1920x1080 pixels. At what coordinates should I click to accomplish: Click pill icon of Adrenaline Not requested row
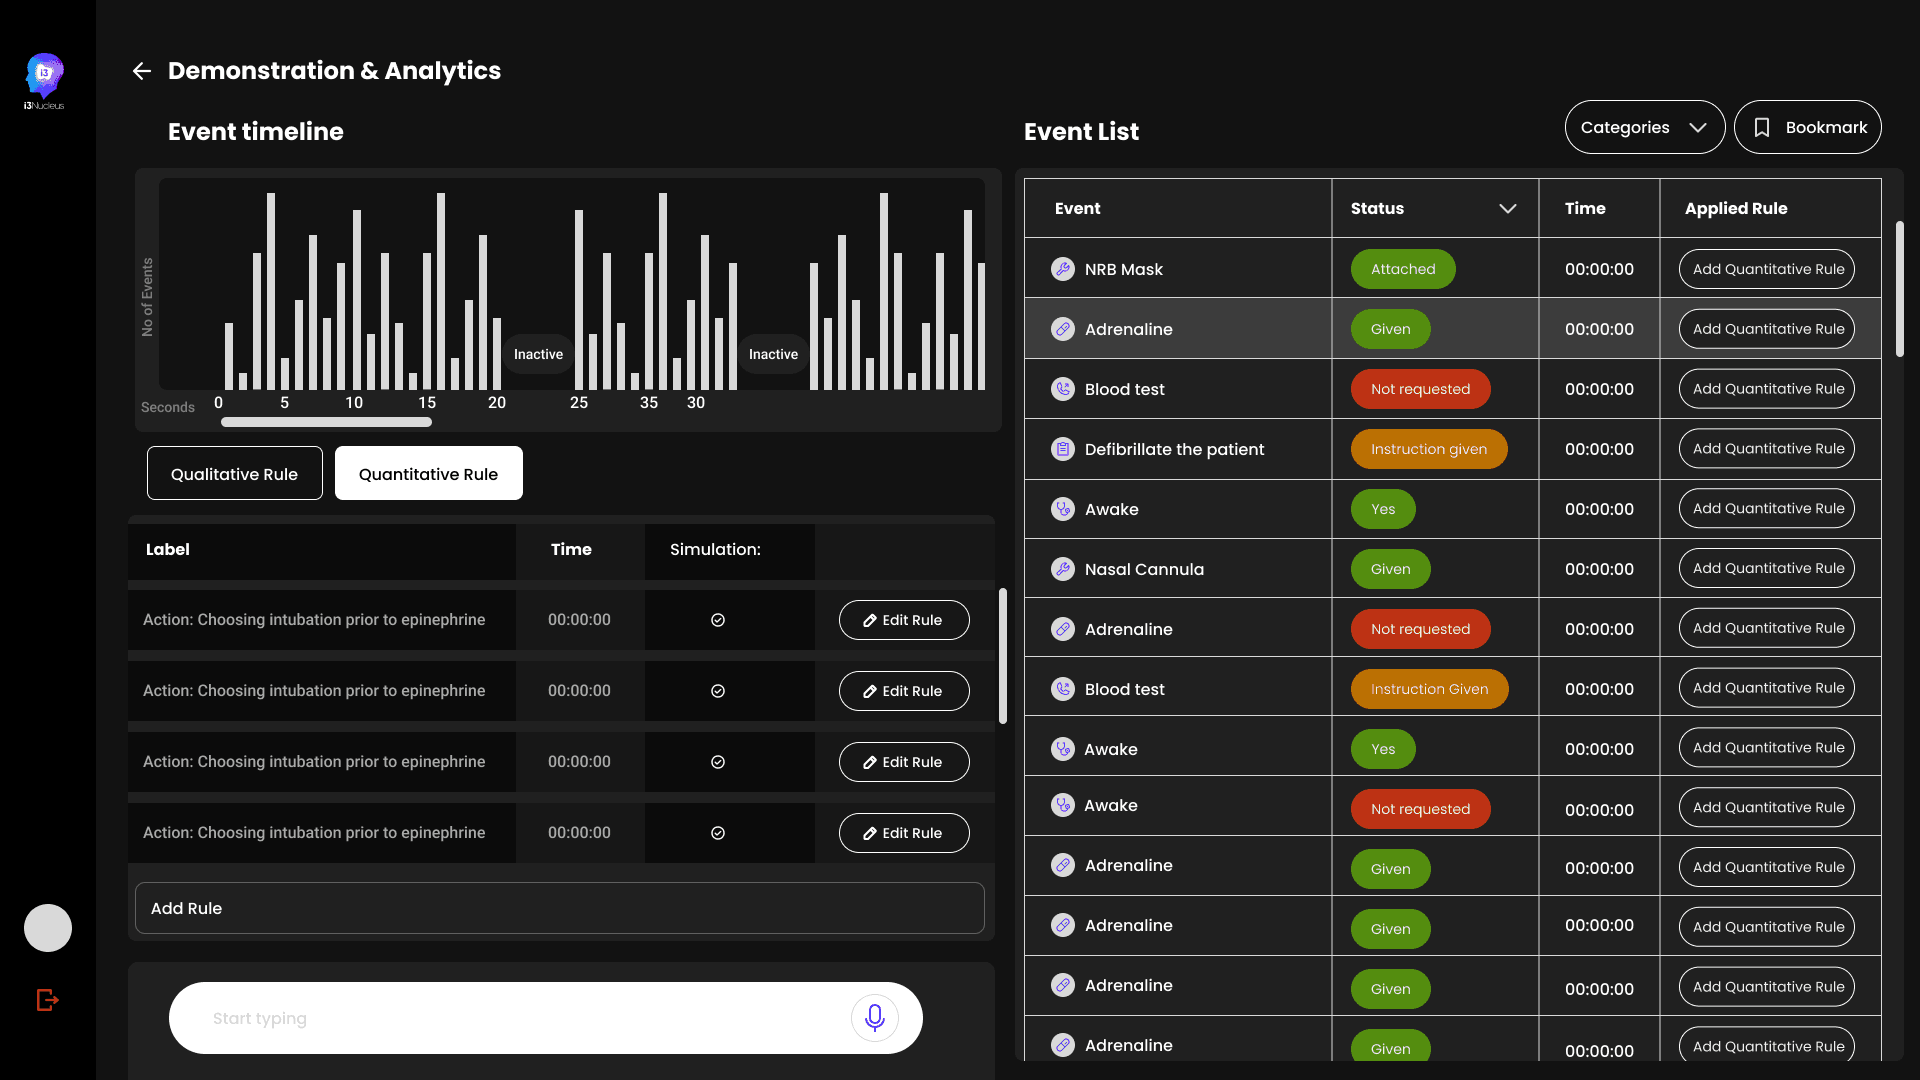coord(1063,629)
